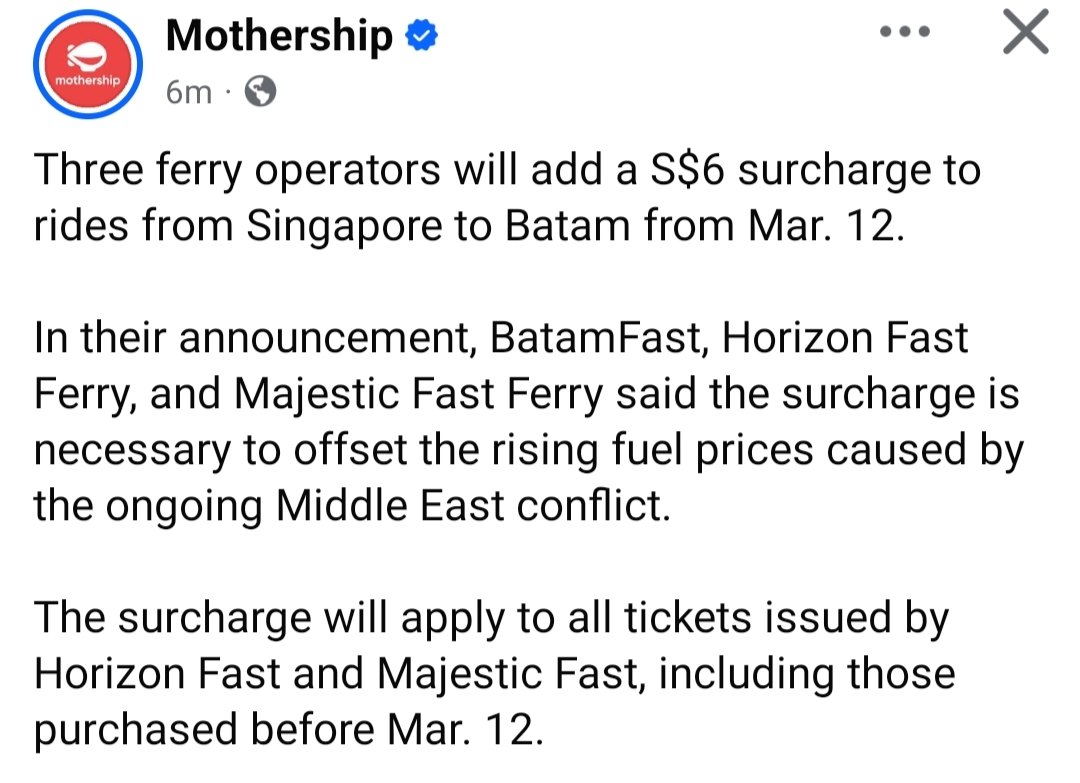Click 'Majestic Fast Ferry' in the second paragraph
The width and height of the screenshot is (1080, 783).
pos(418,395)
